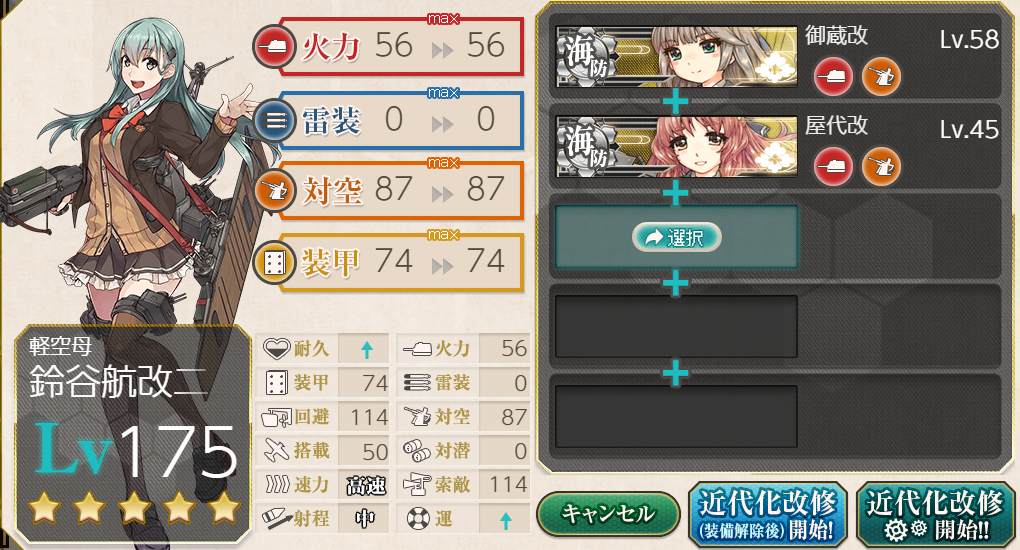
Task: Select the 屋代改 ship banner
Action: [x=676, y=146]
